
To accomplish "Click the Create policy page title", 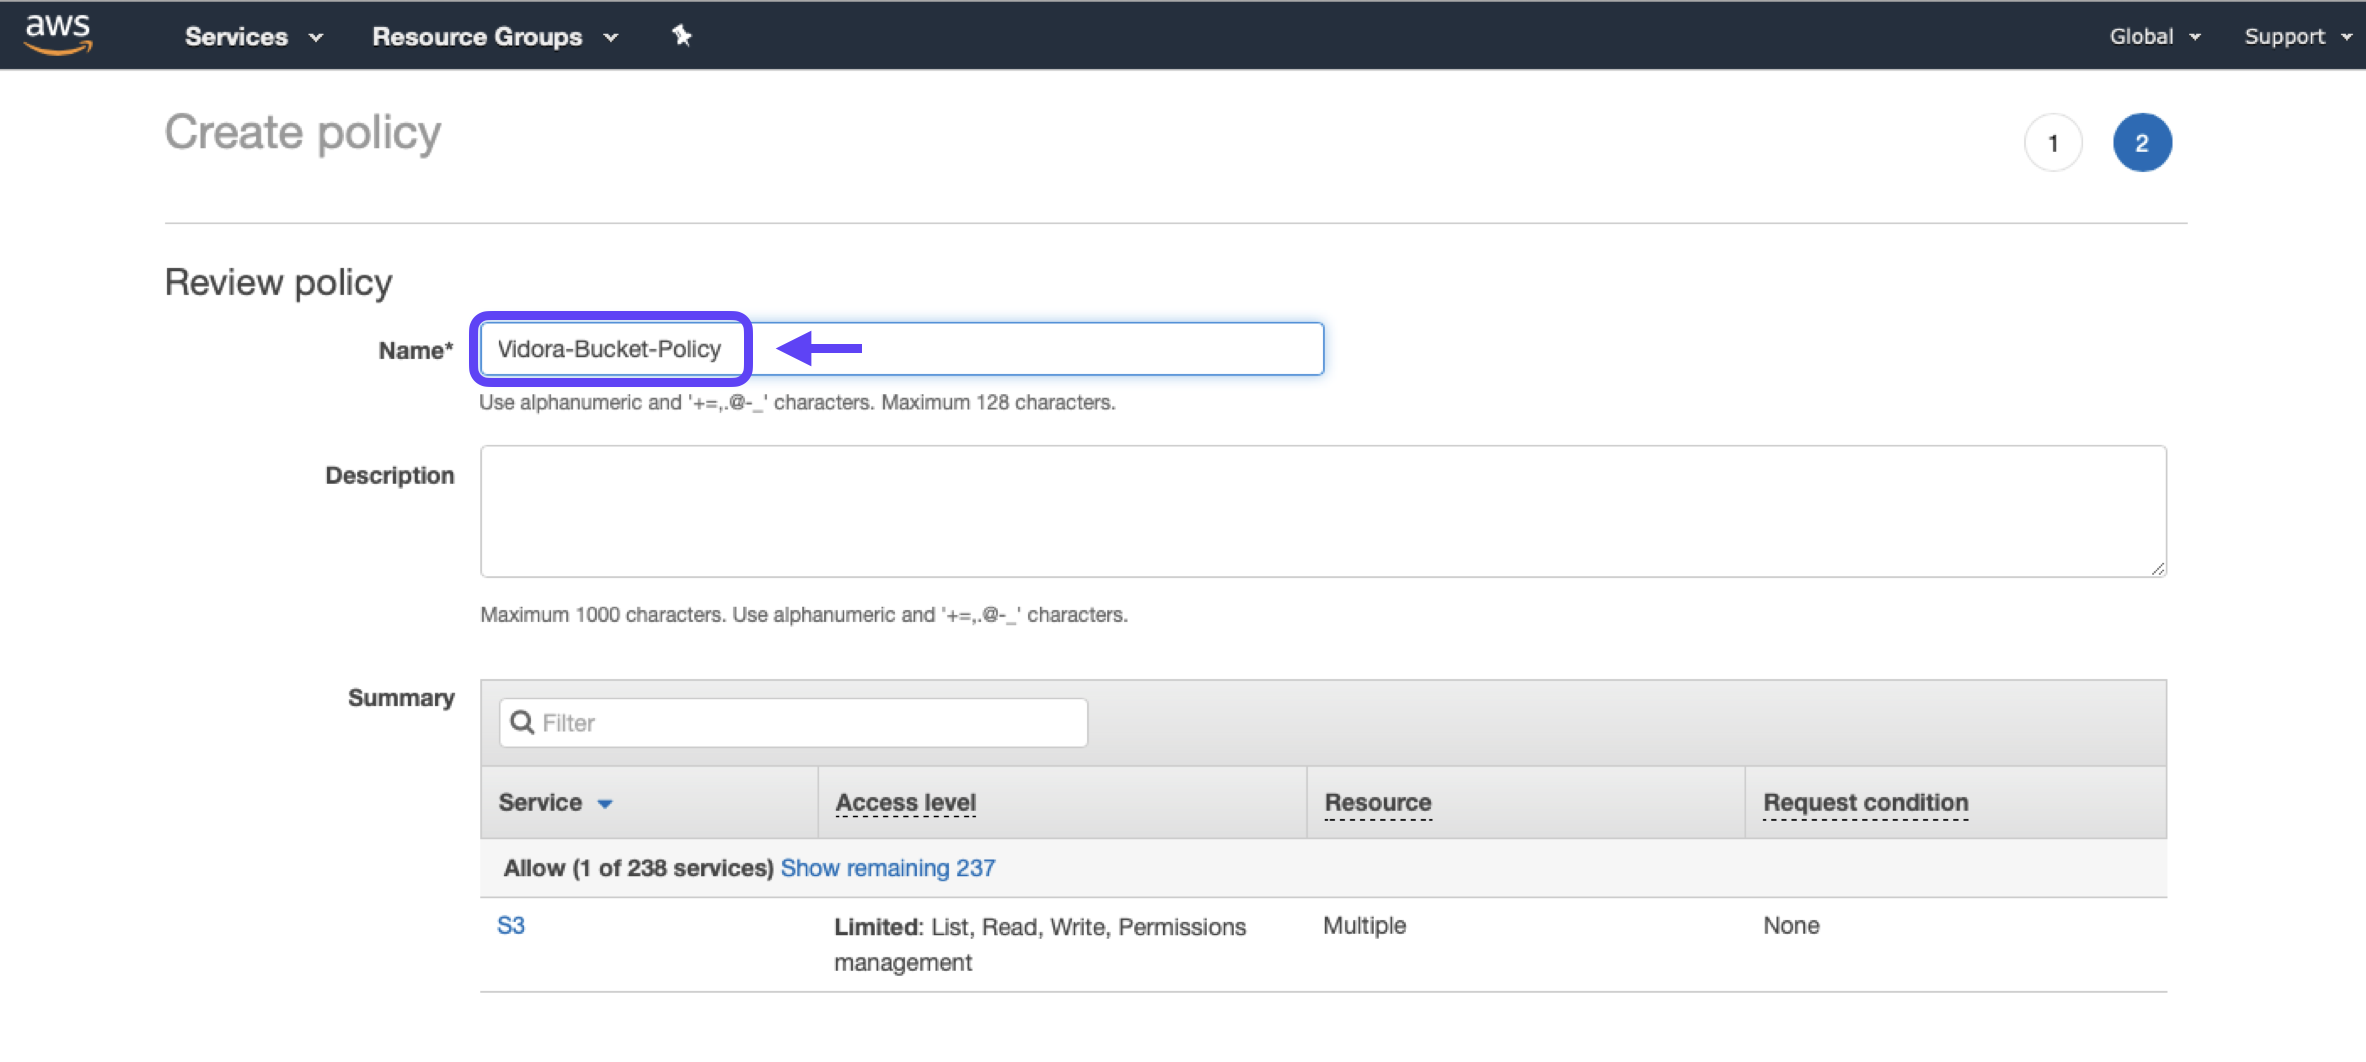I will pos(303,133).
